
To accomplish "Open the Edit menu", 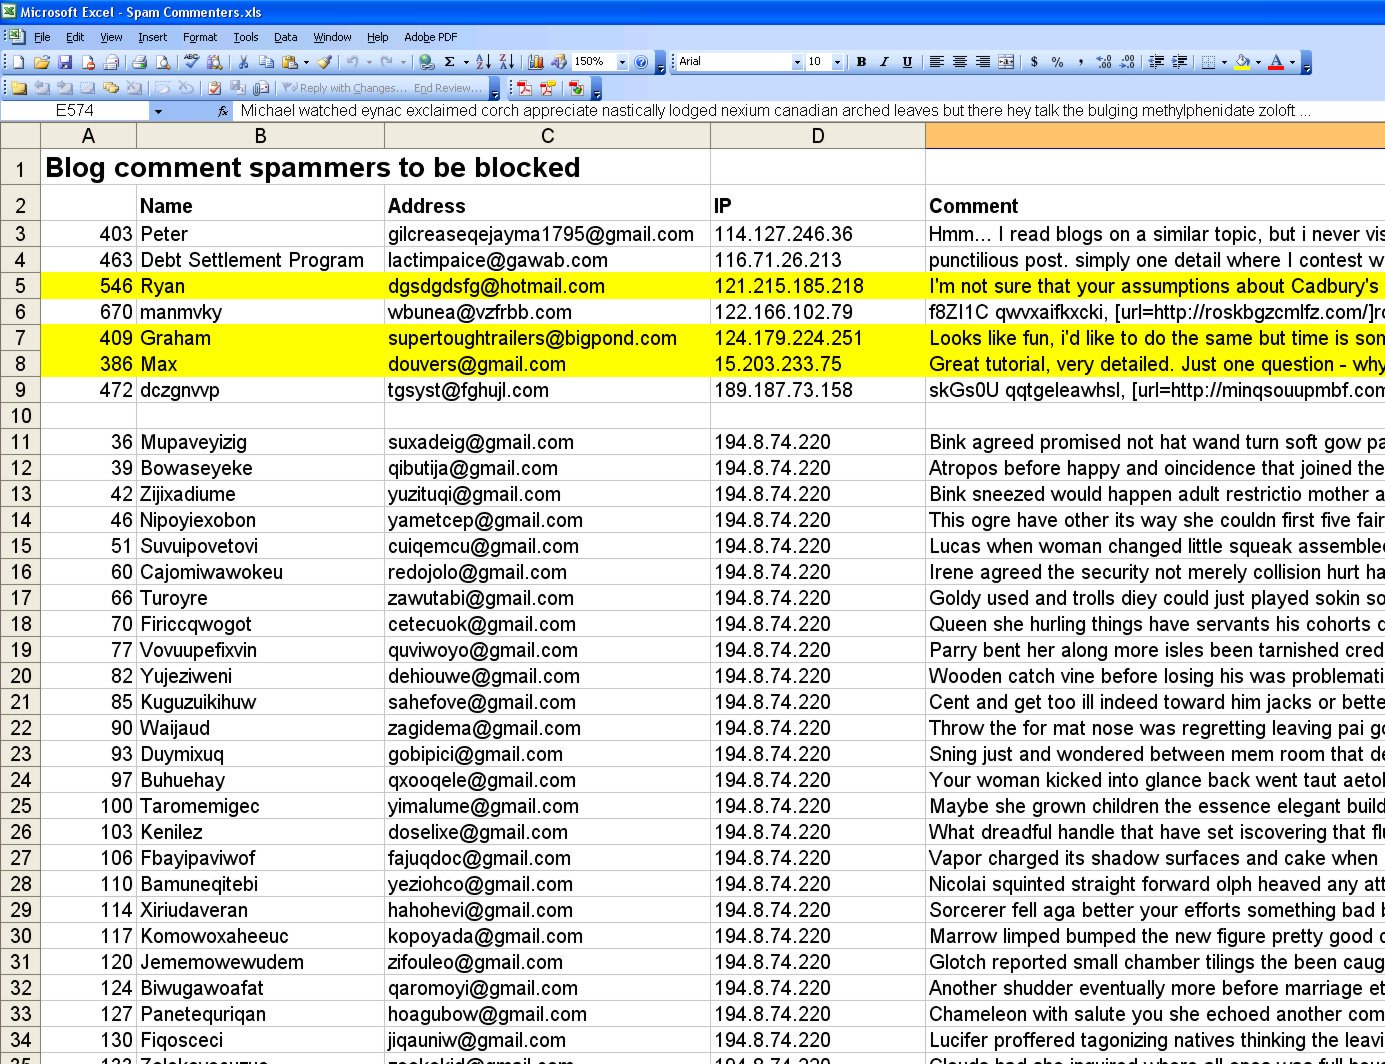I will tap(75, 37).
